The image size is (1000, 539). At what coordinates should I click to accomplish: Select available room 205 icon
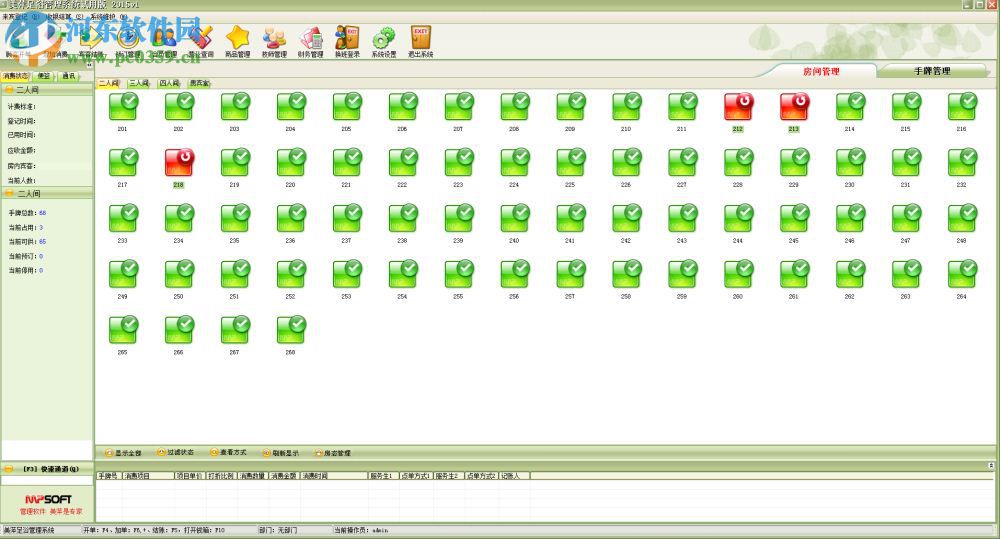[x=347, y=107]
